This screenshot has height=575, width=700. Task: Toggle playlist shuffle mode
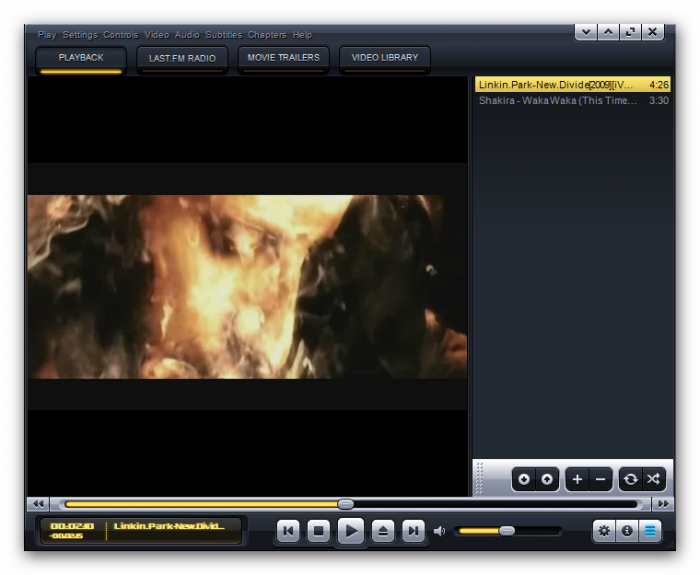[x=654, y=479]
